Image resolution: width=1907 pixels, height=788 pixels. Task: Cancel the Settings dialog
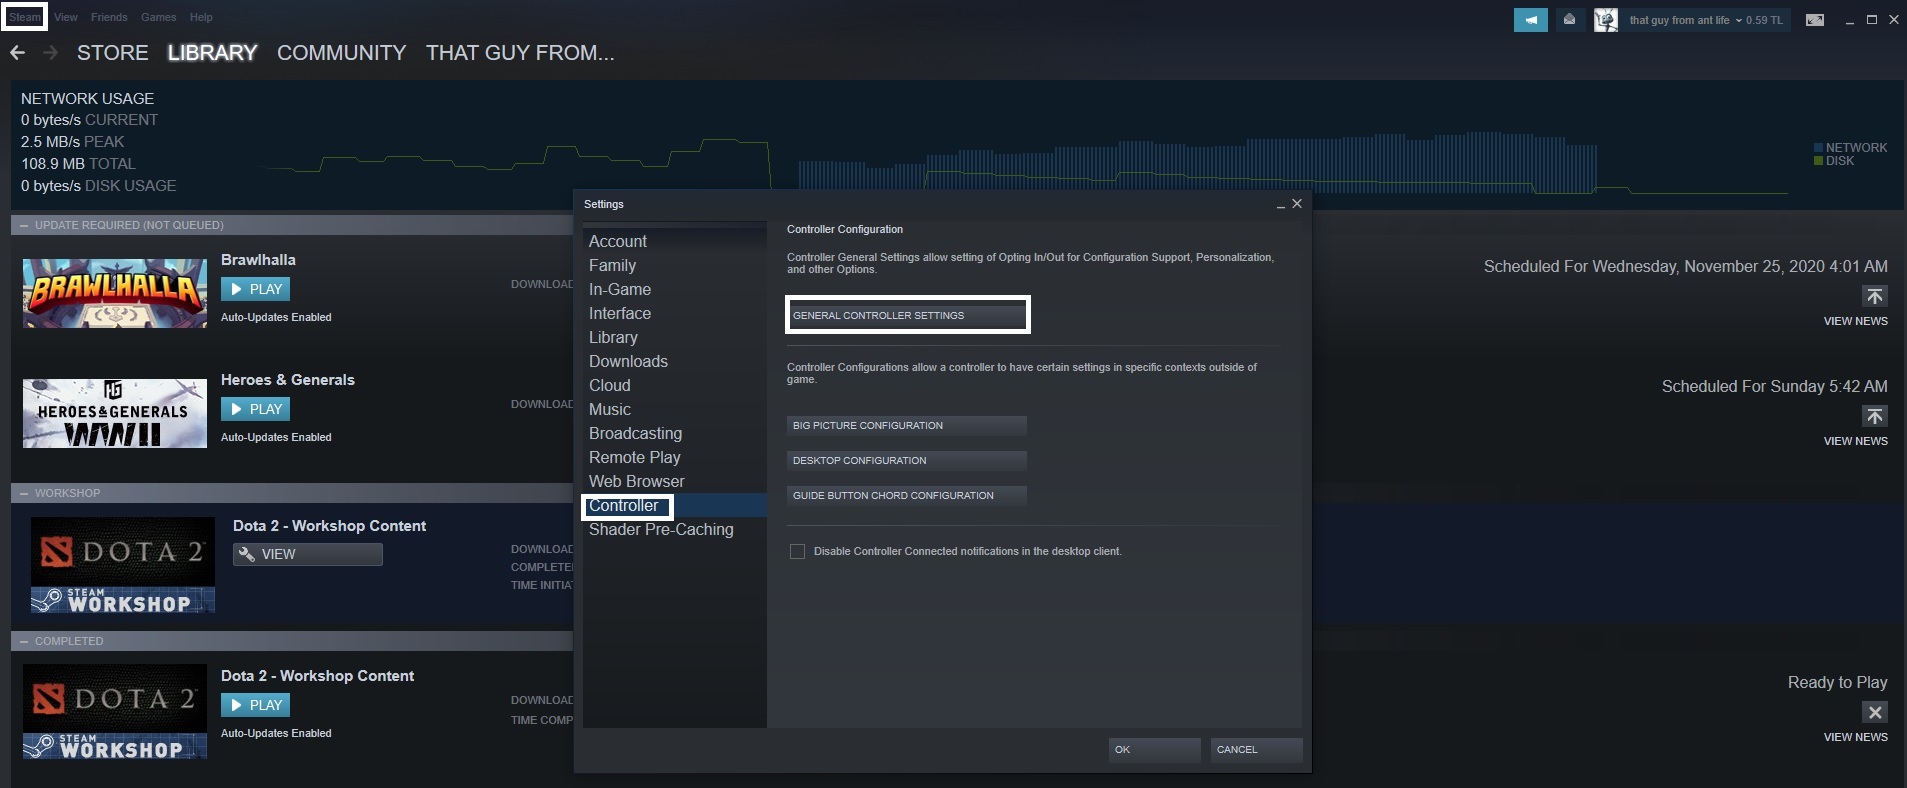click(1256, 749)
